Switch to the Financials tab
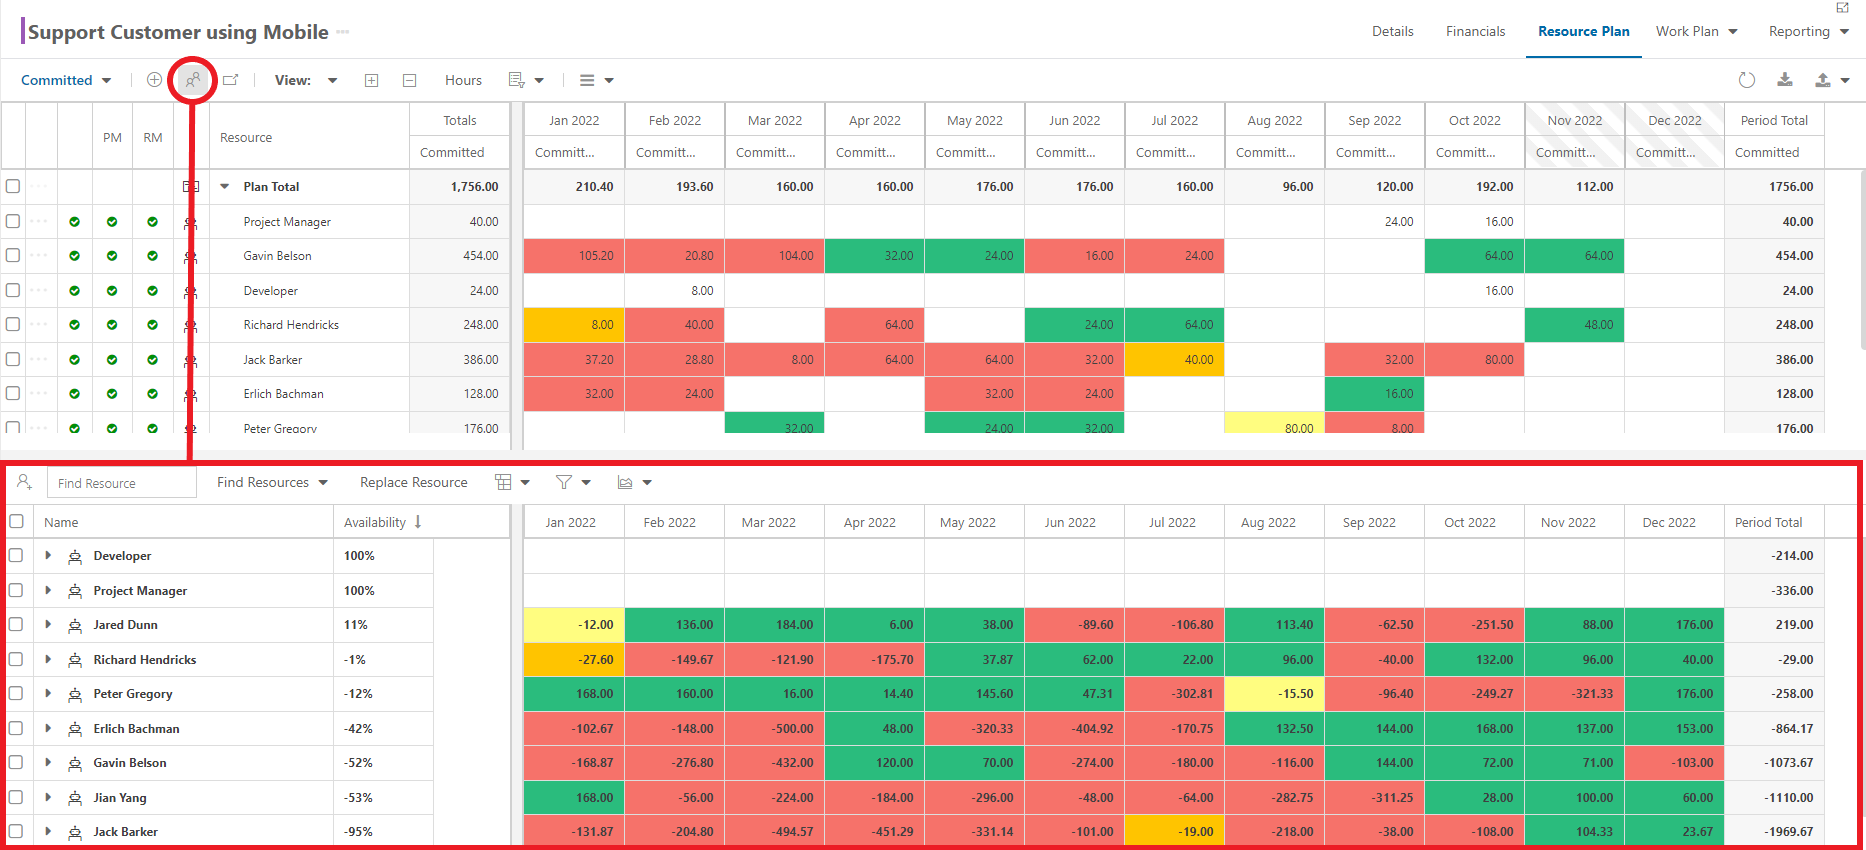This screenshot has width=1866, height=850. coord(1475,31)
